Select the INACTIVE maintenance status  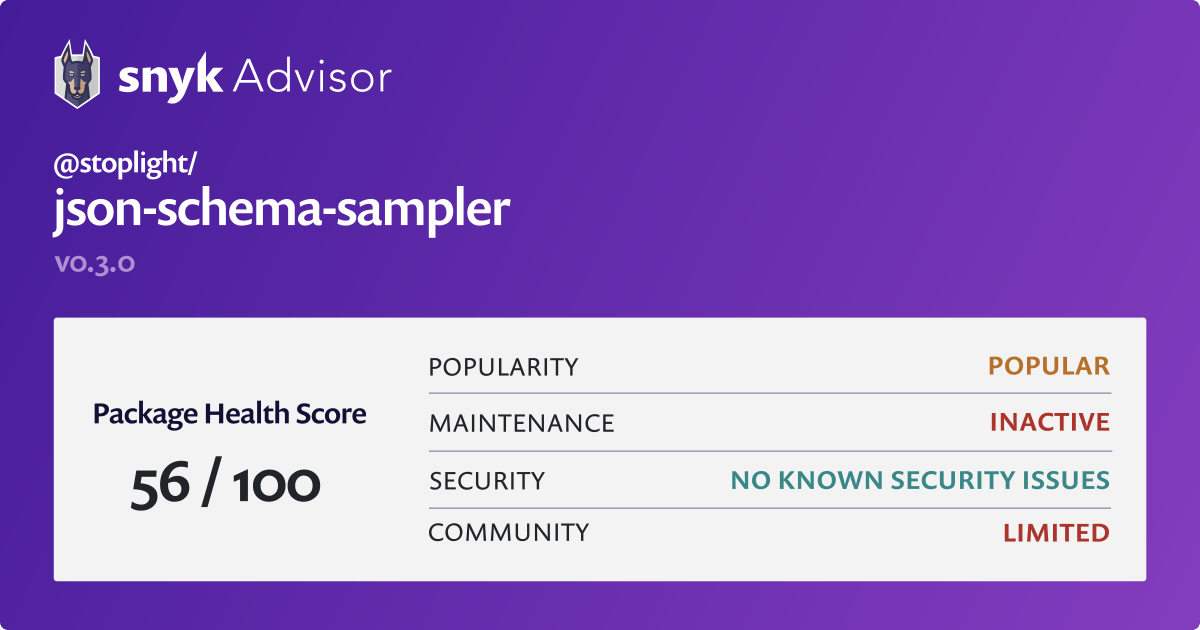tap(1050, 423)
